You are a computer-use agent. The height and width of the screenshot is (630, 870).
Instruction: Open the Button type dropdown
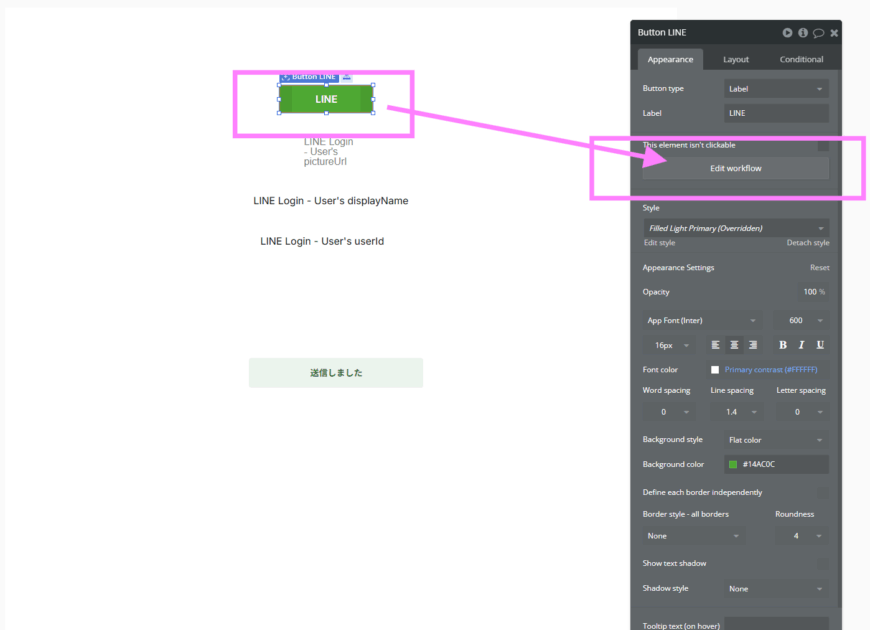776,89
